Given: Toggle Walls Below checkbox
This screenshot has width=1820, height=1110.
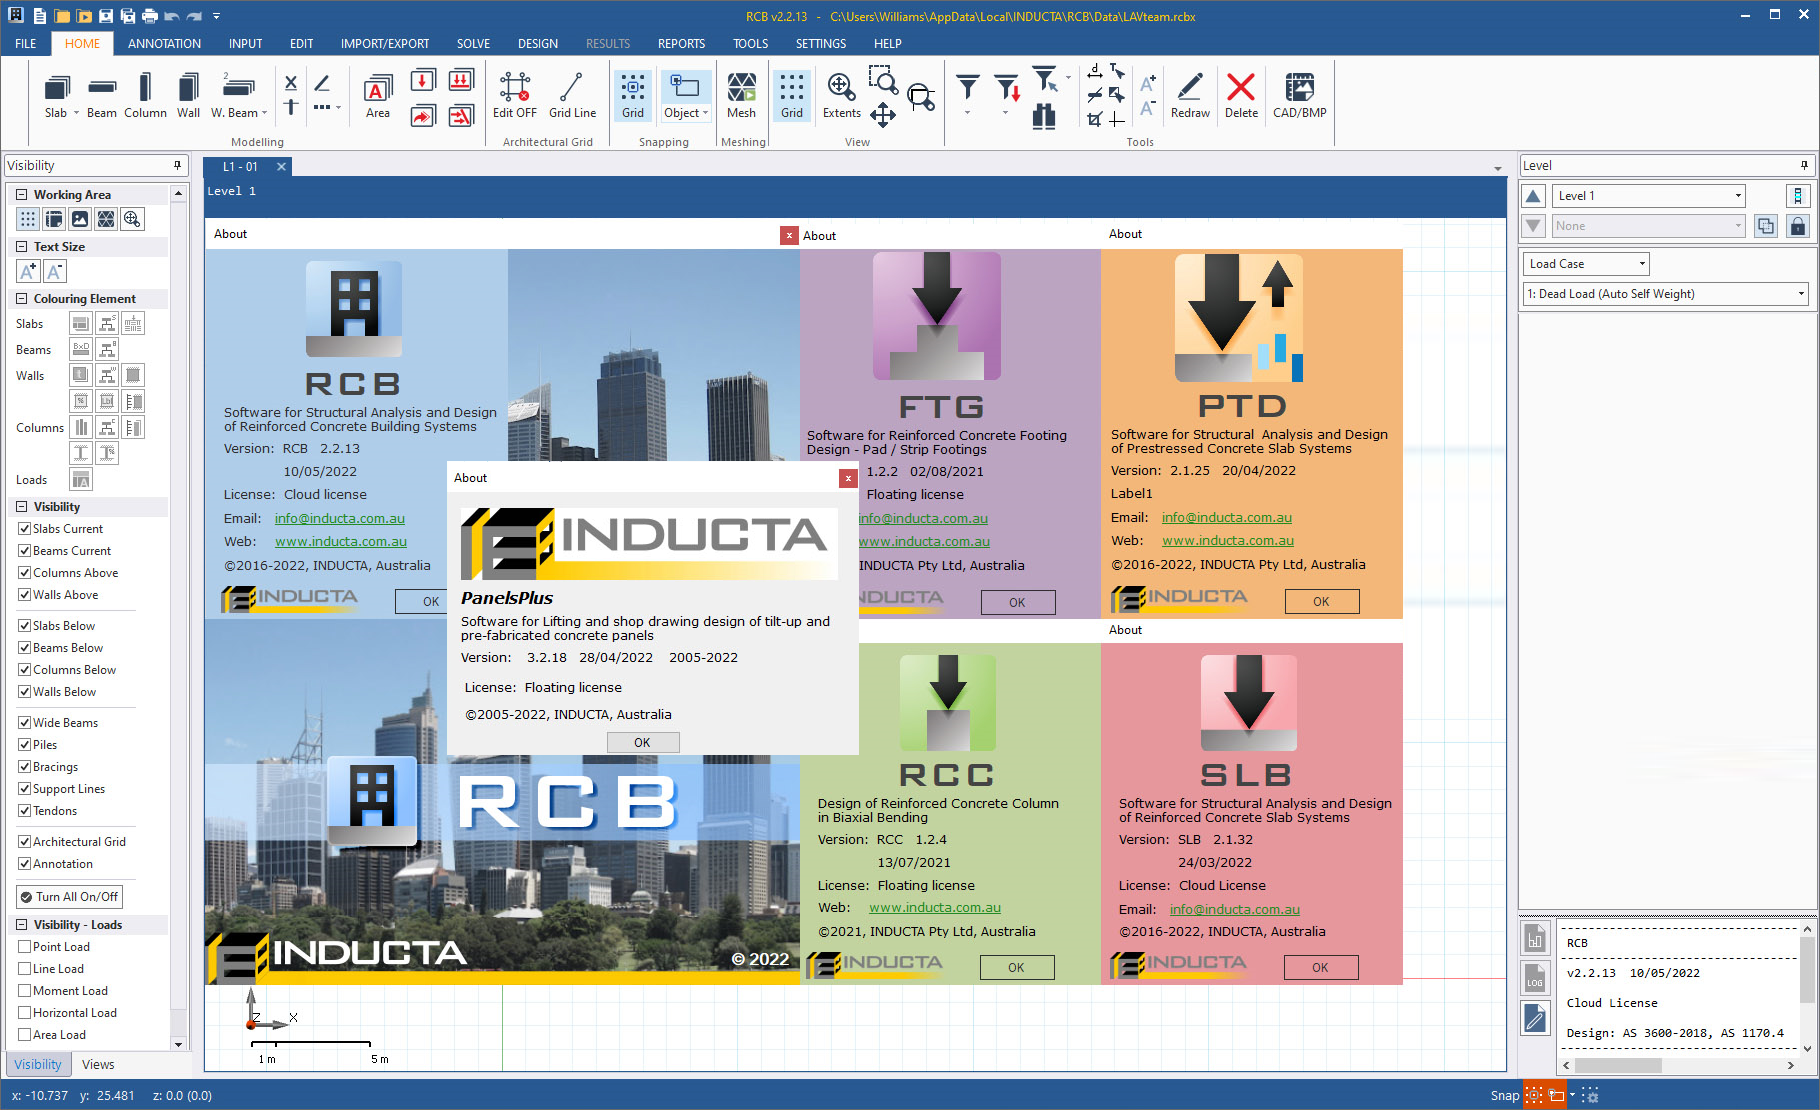Looking at the screenshot, I should click(x=24, y=692).
